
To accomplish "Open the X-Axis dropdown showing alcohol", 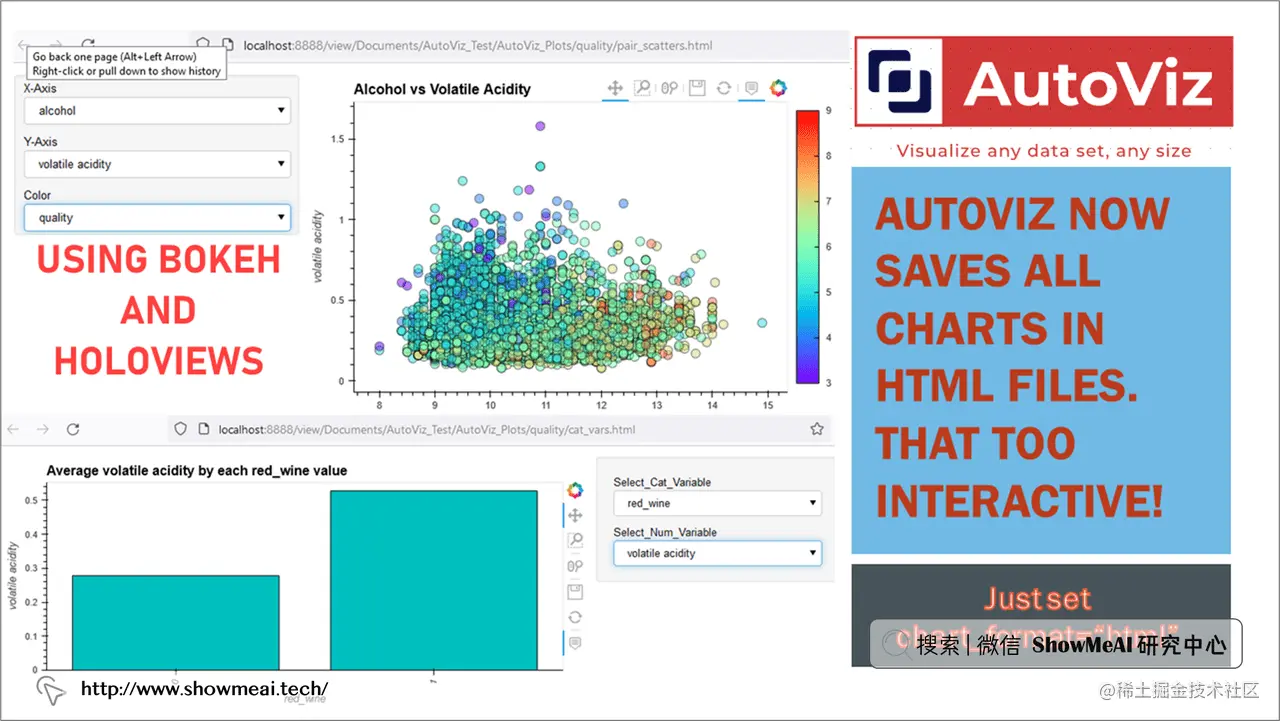I will point(157,111).
